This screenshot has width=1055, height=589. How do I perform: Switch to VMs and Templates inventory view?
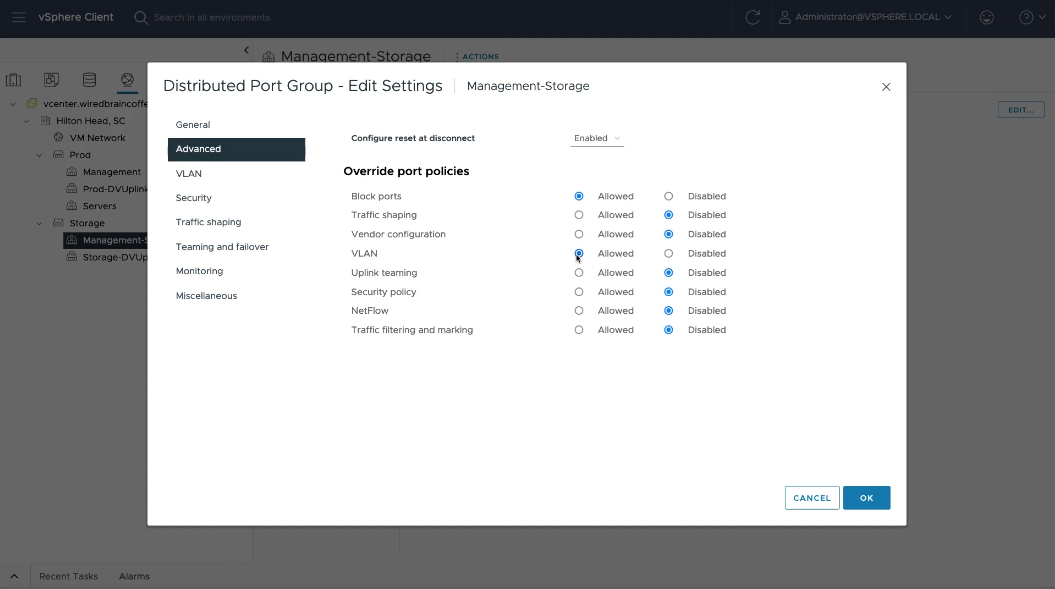[x=51, y=80]
